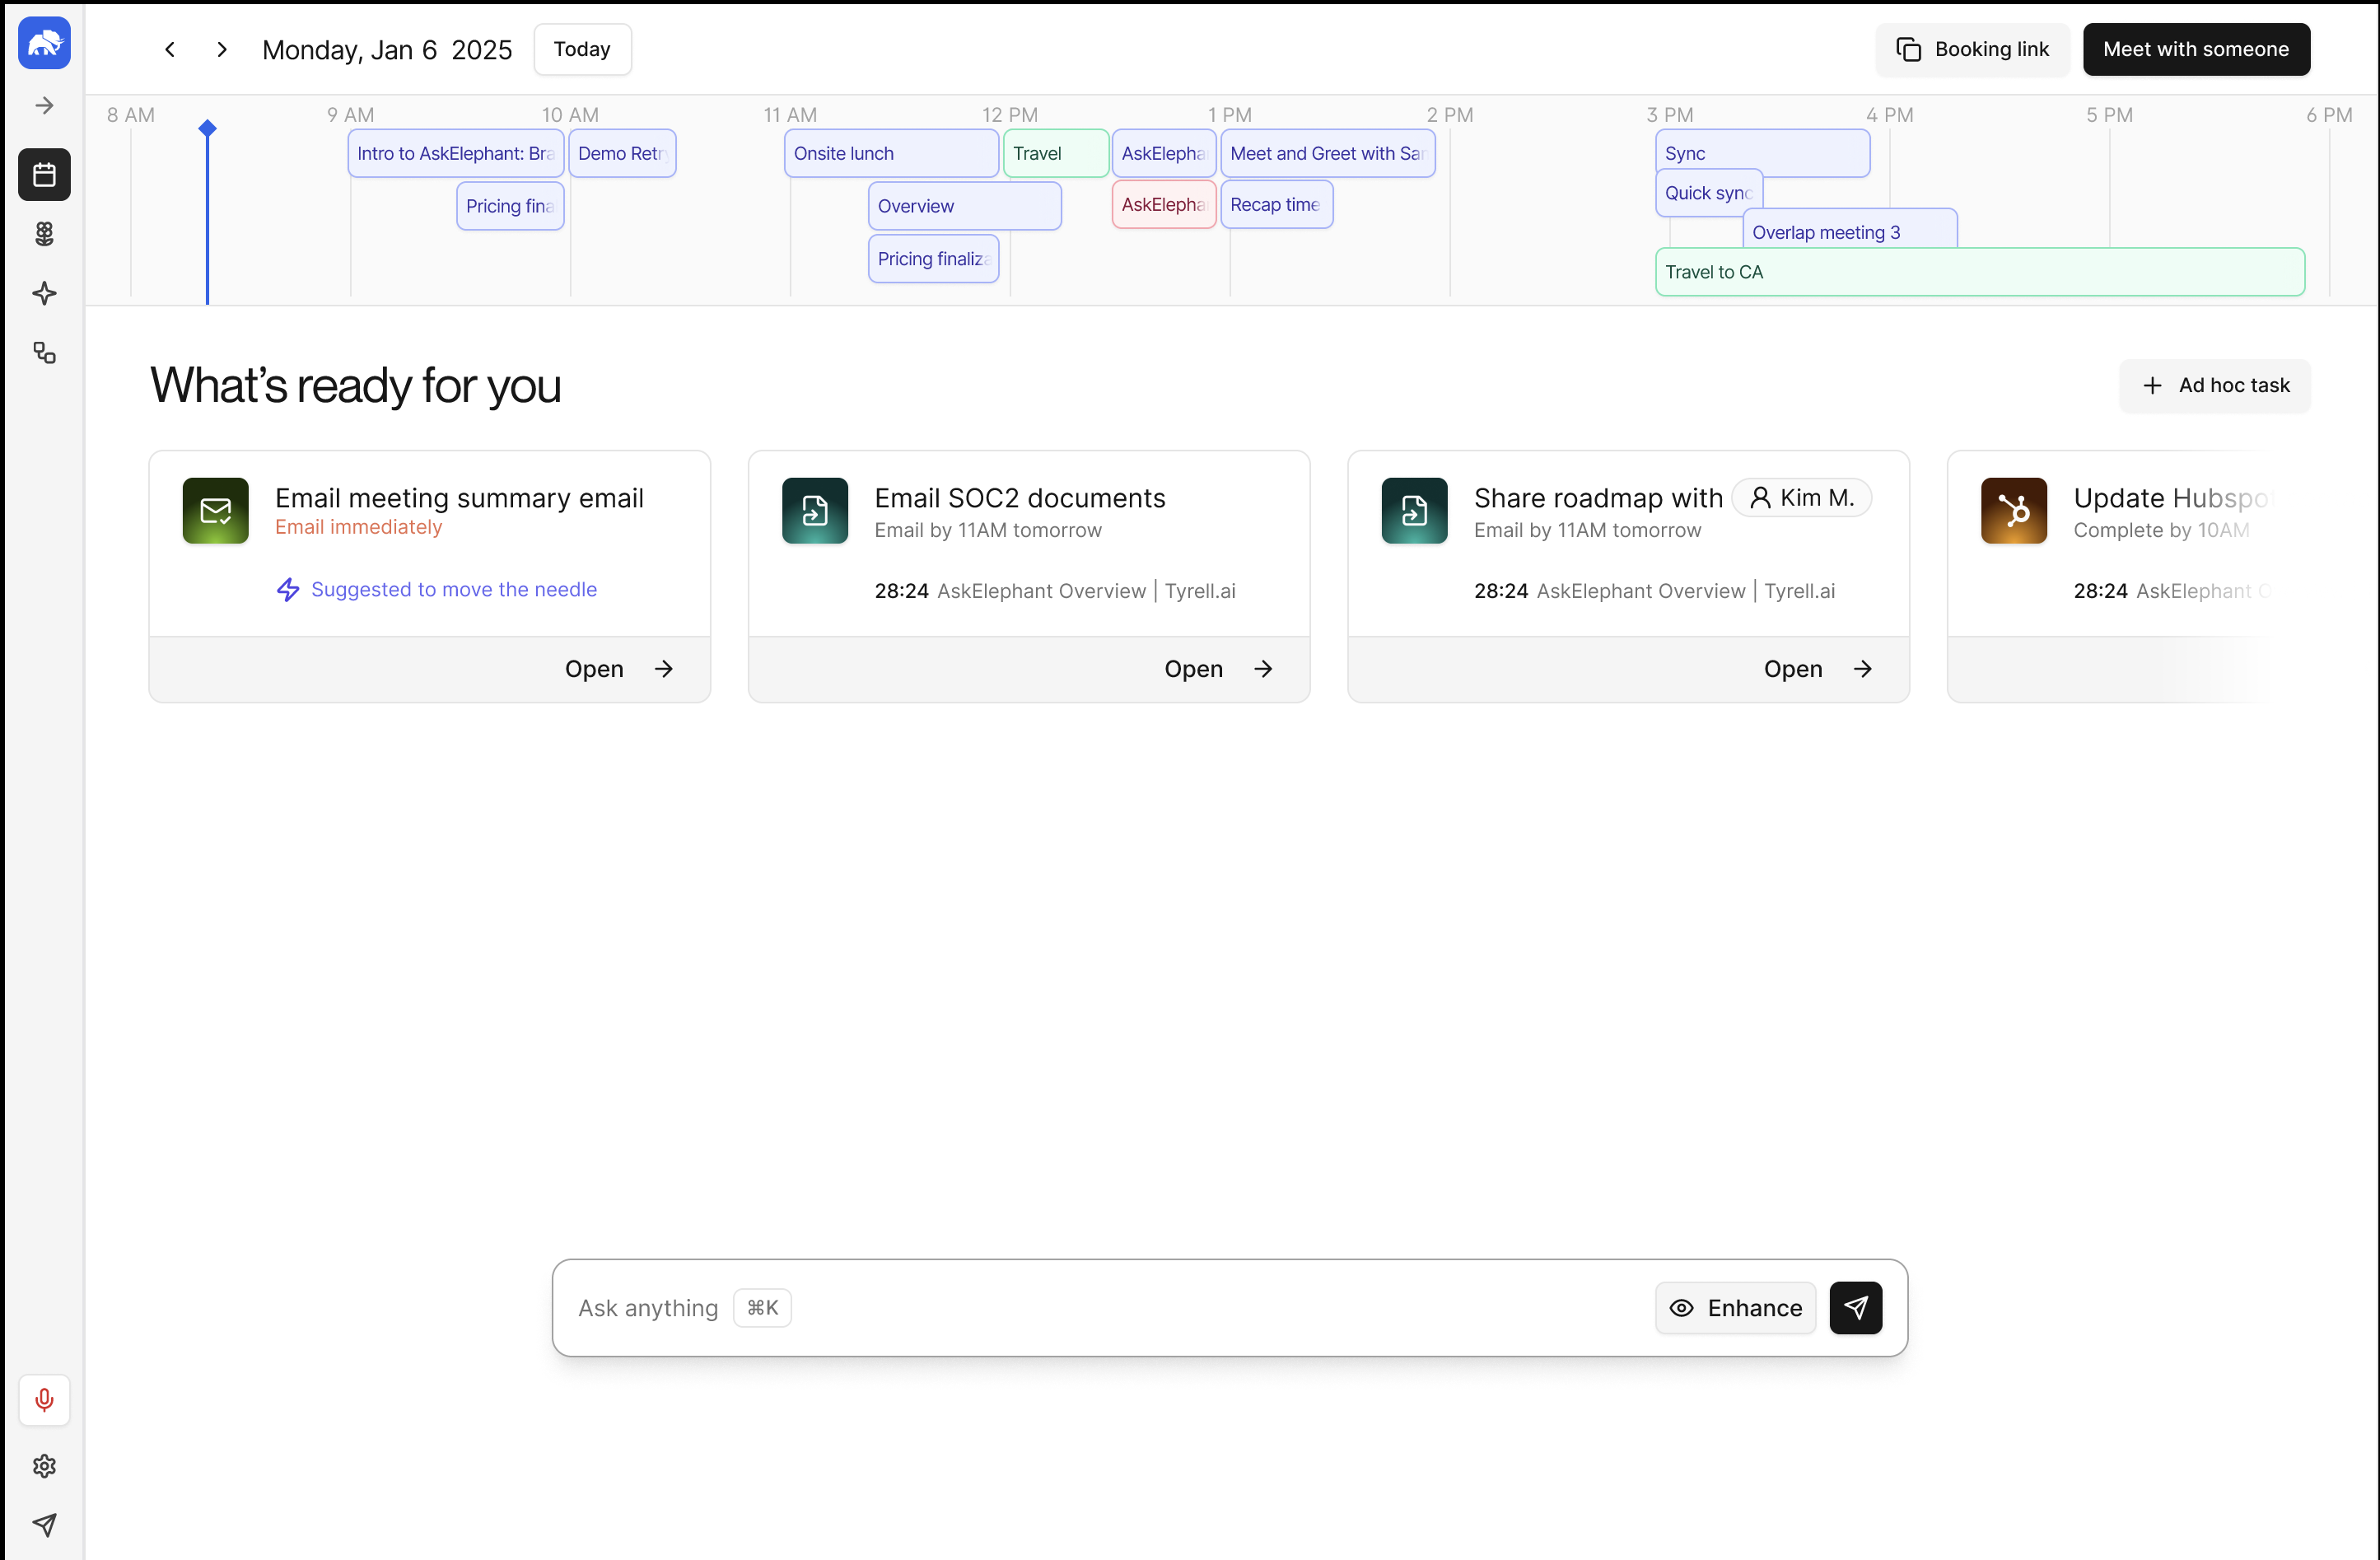Open the calendar view in sidebar
The width and height of the screenshot is (2380, 1560).
tap(44, 174)
